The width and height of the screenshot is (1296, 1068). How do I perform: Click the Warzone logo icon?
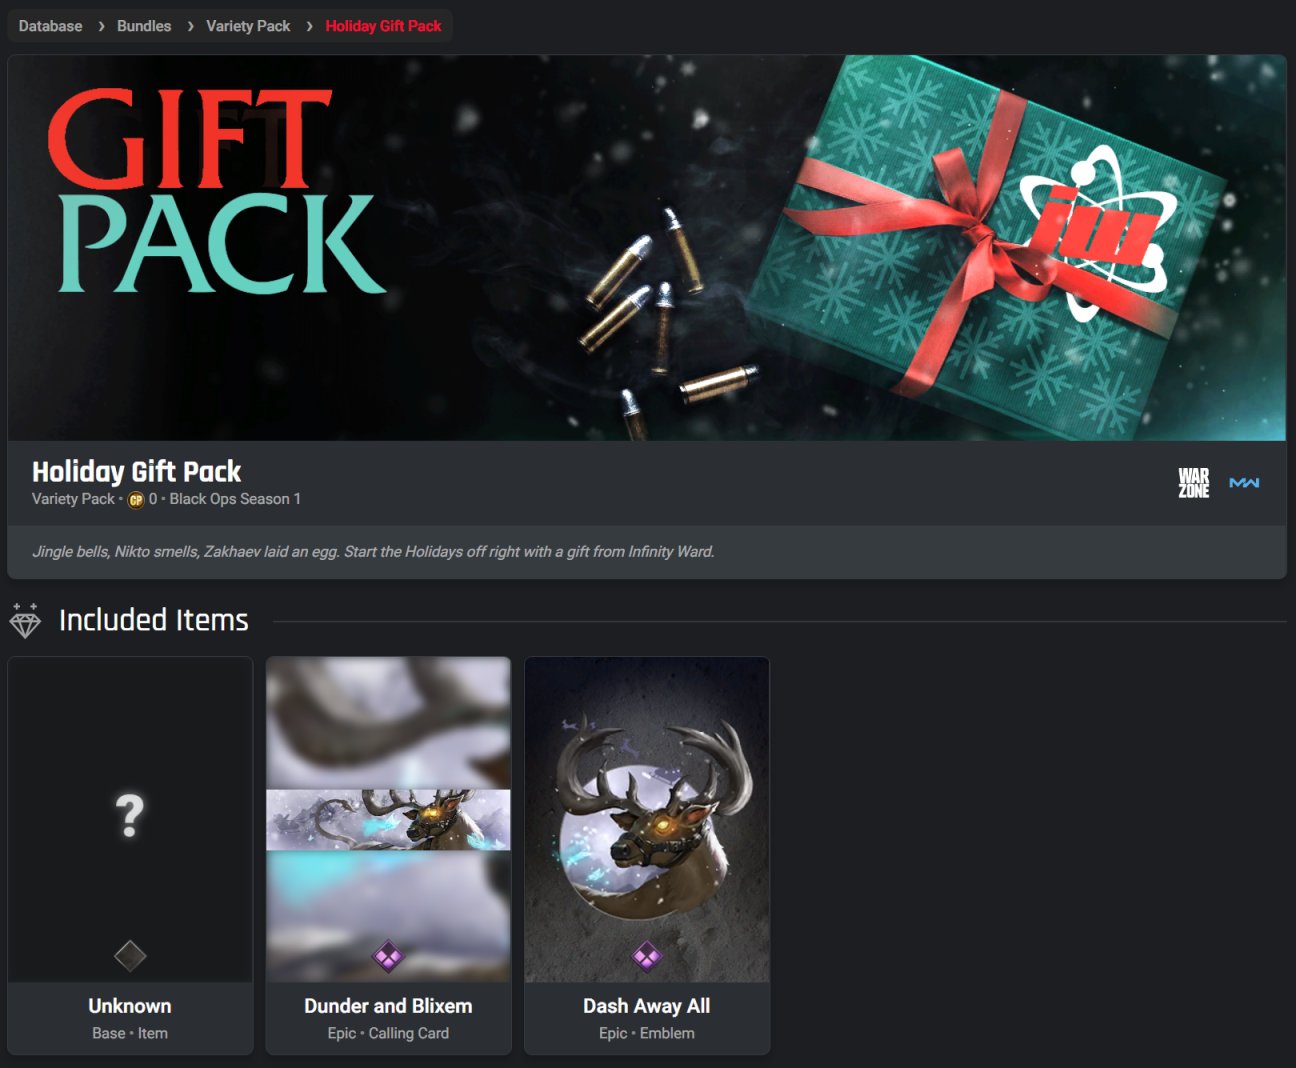click(1193, 483)
